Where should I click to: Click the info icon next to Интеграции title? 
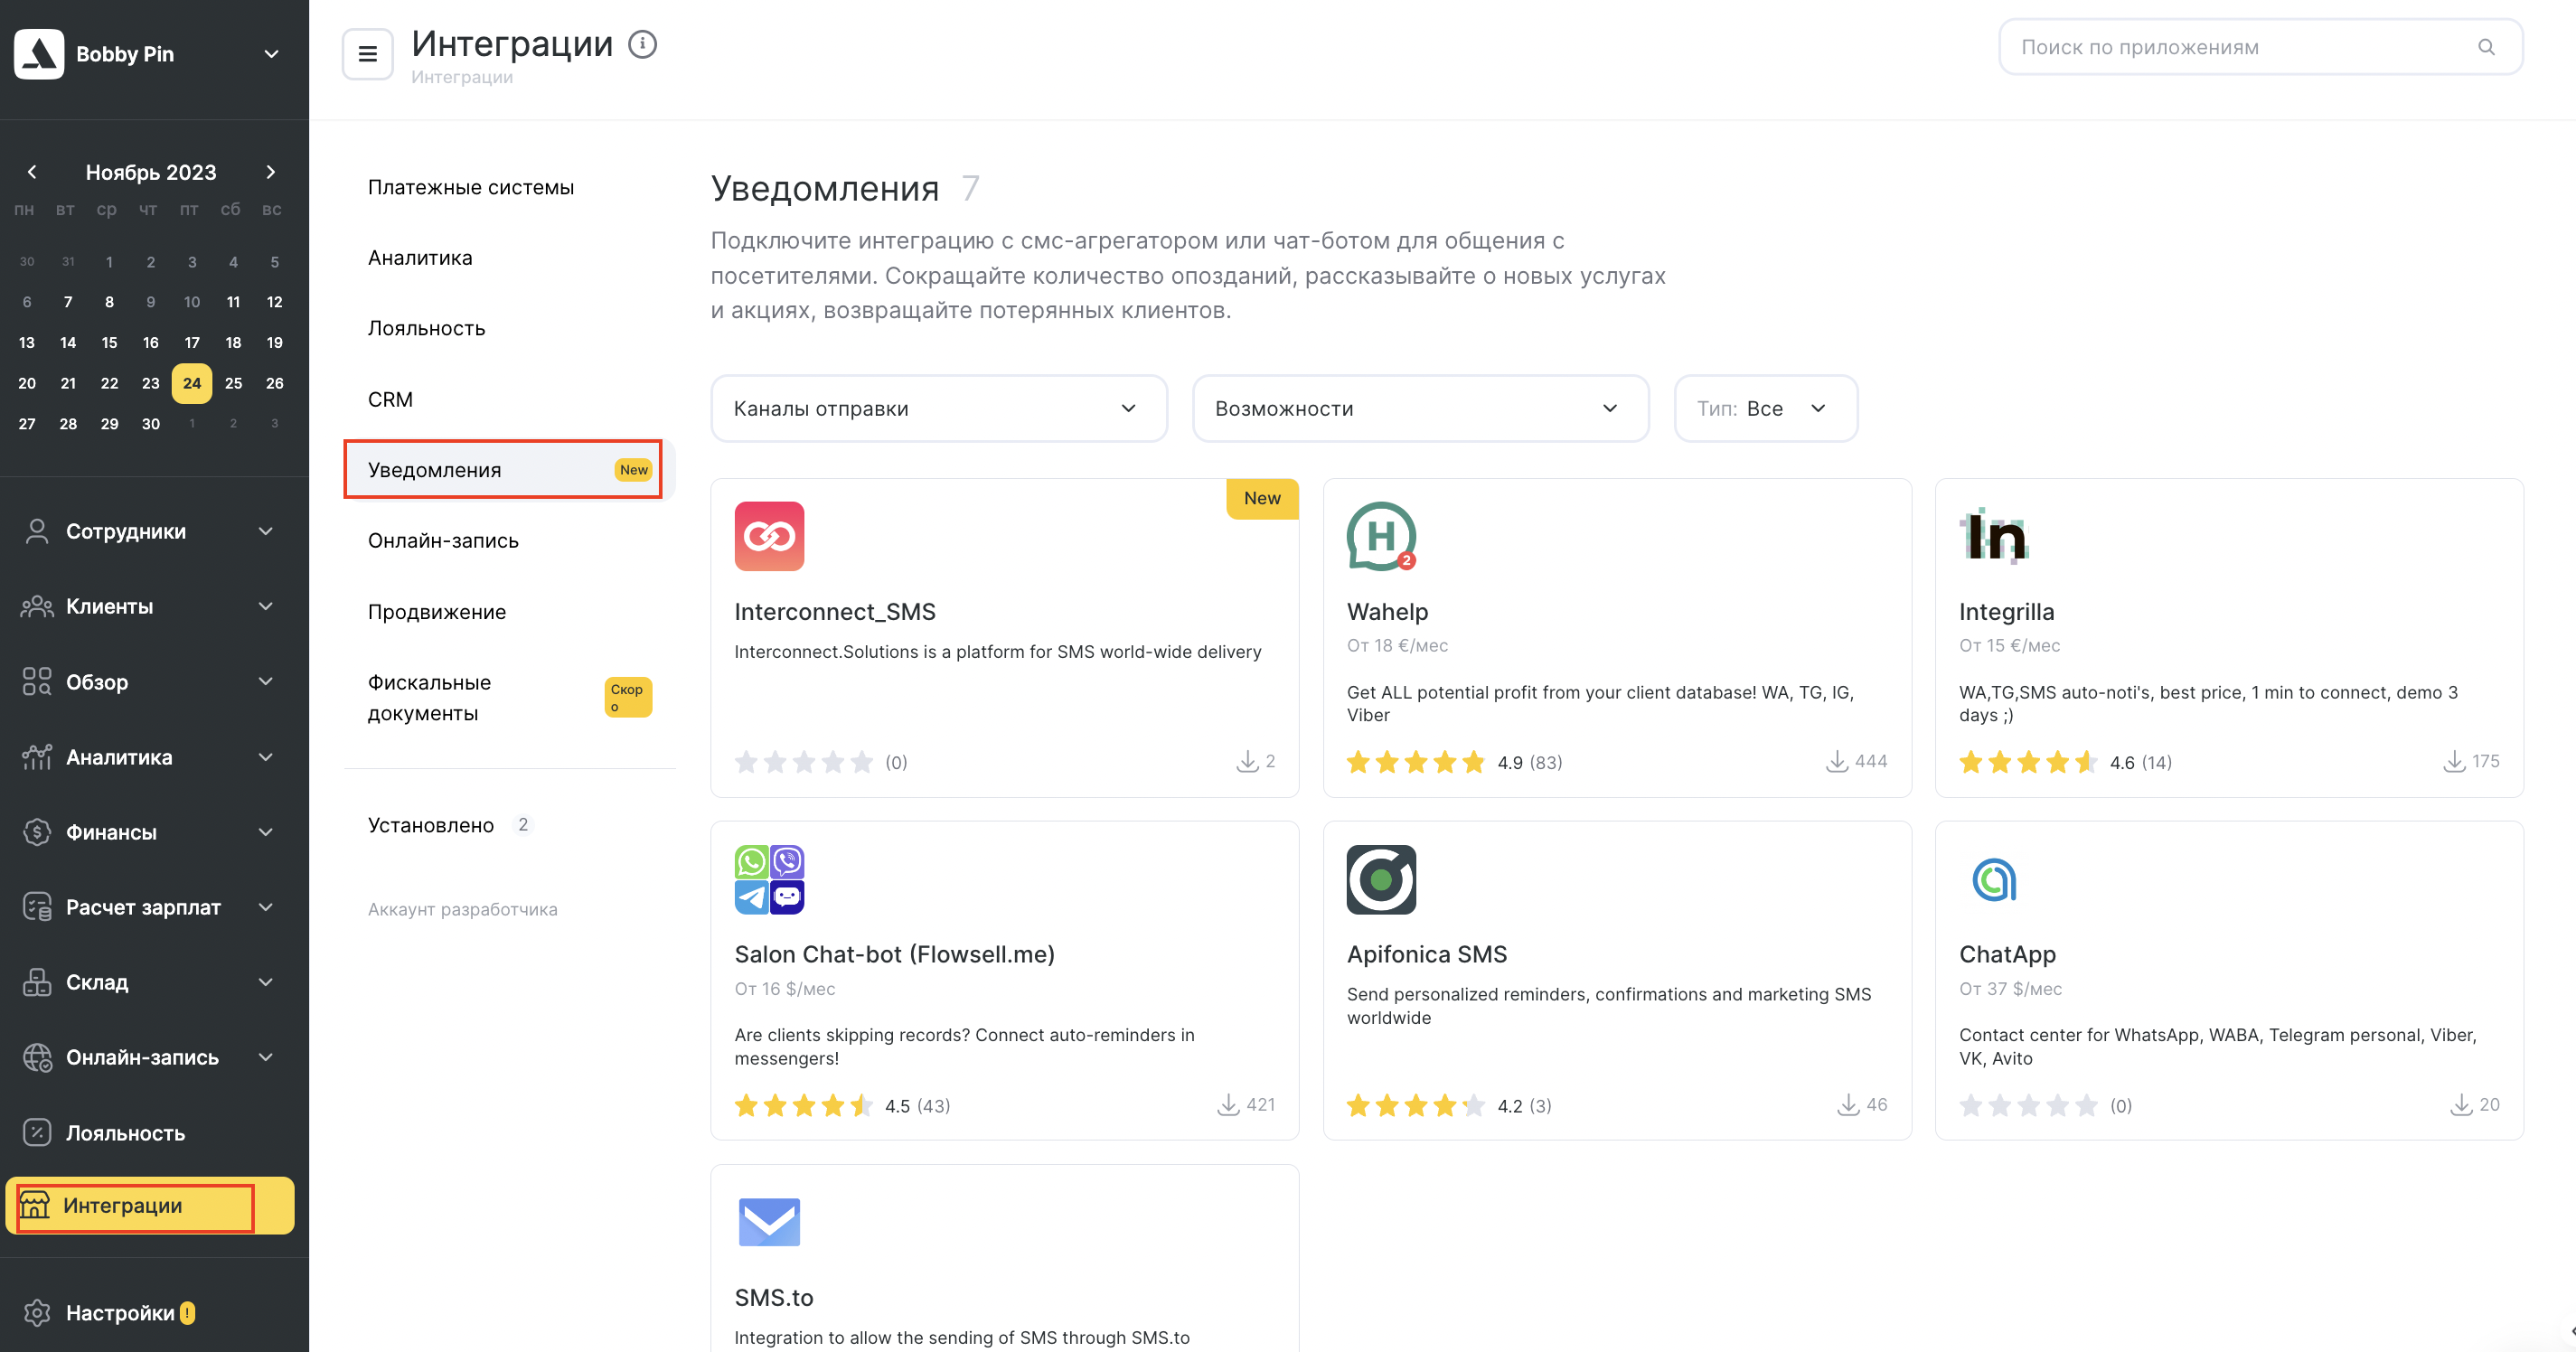click(642, 44)
